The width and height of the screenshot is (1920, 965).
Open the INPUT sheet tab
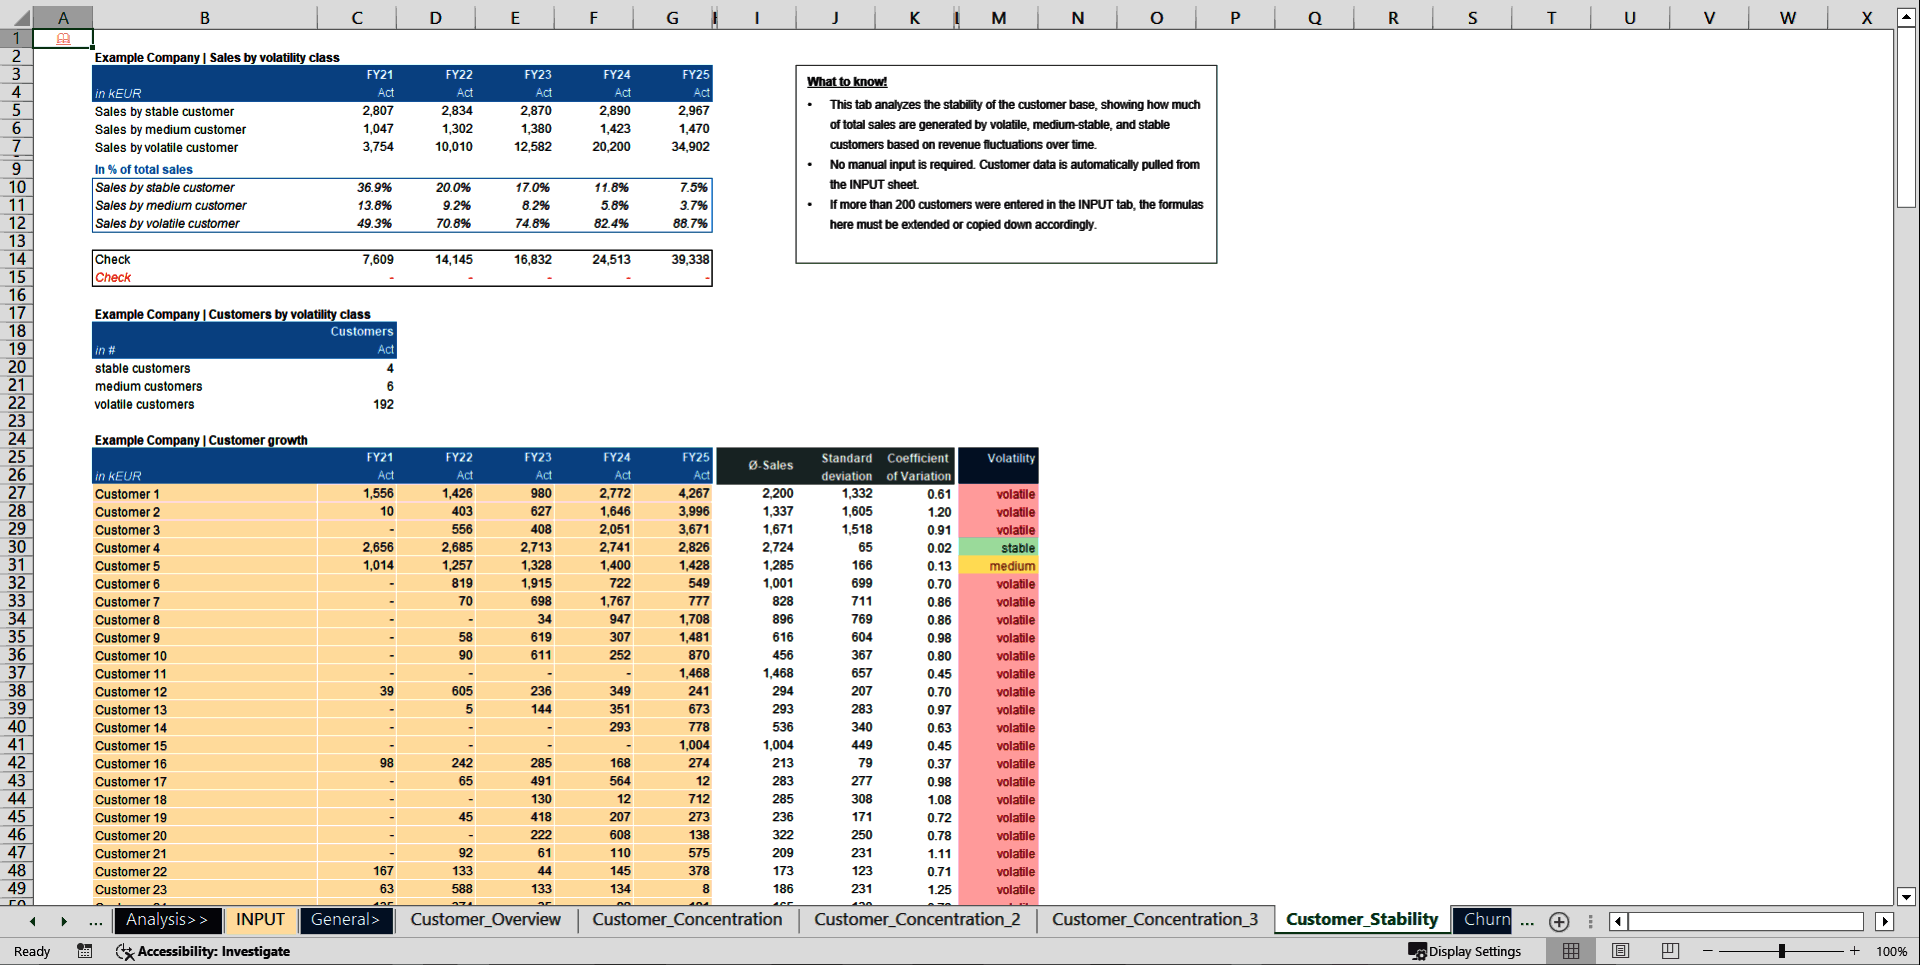260,920
